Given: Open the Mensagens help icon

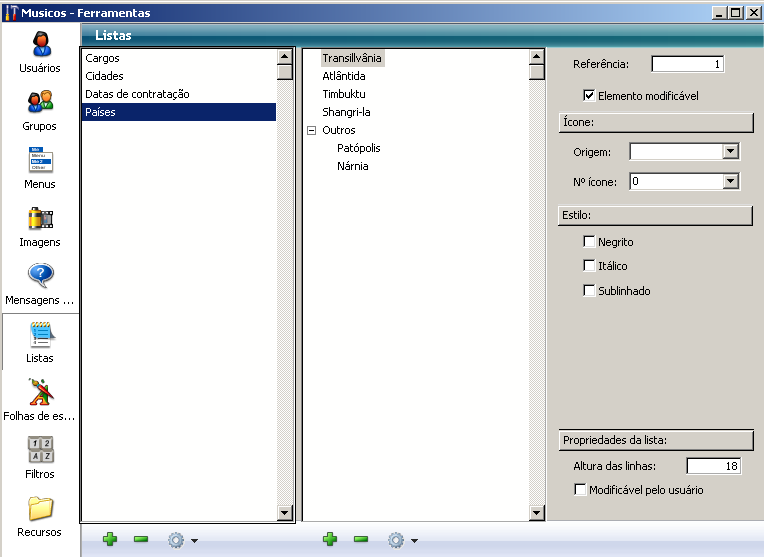Looking at the screenshot, I should [x=40, y=277].
